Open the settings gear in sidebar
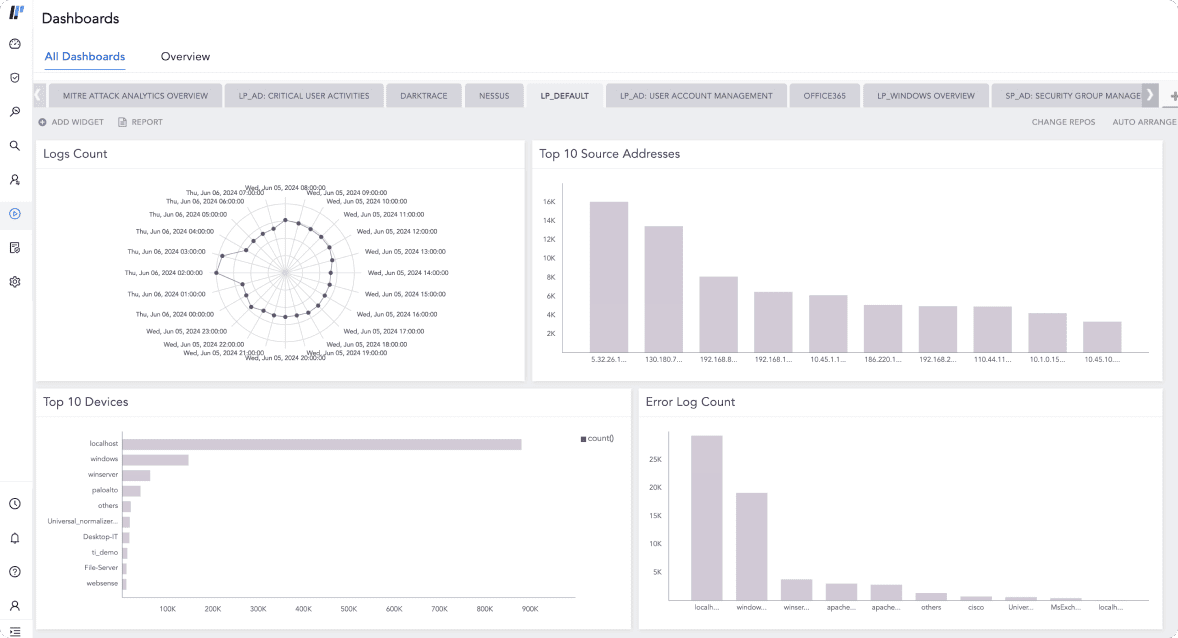 point(15,282)
